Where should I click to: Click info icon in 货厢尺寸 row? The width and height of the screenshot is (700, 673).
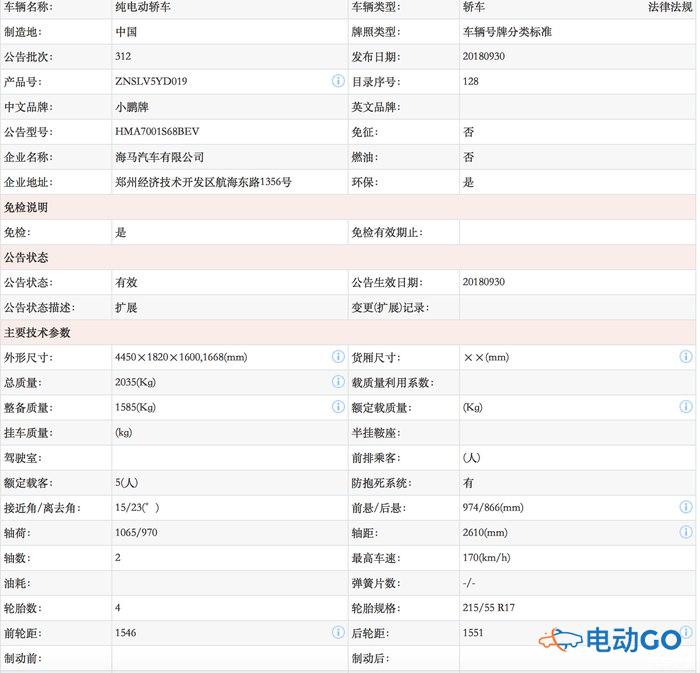point(686,356)
